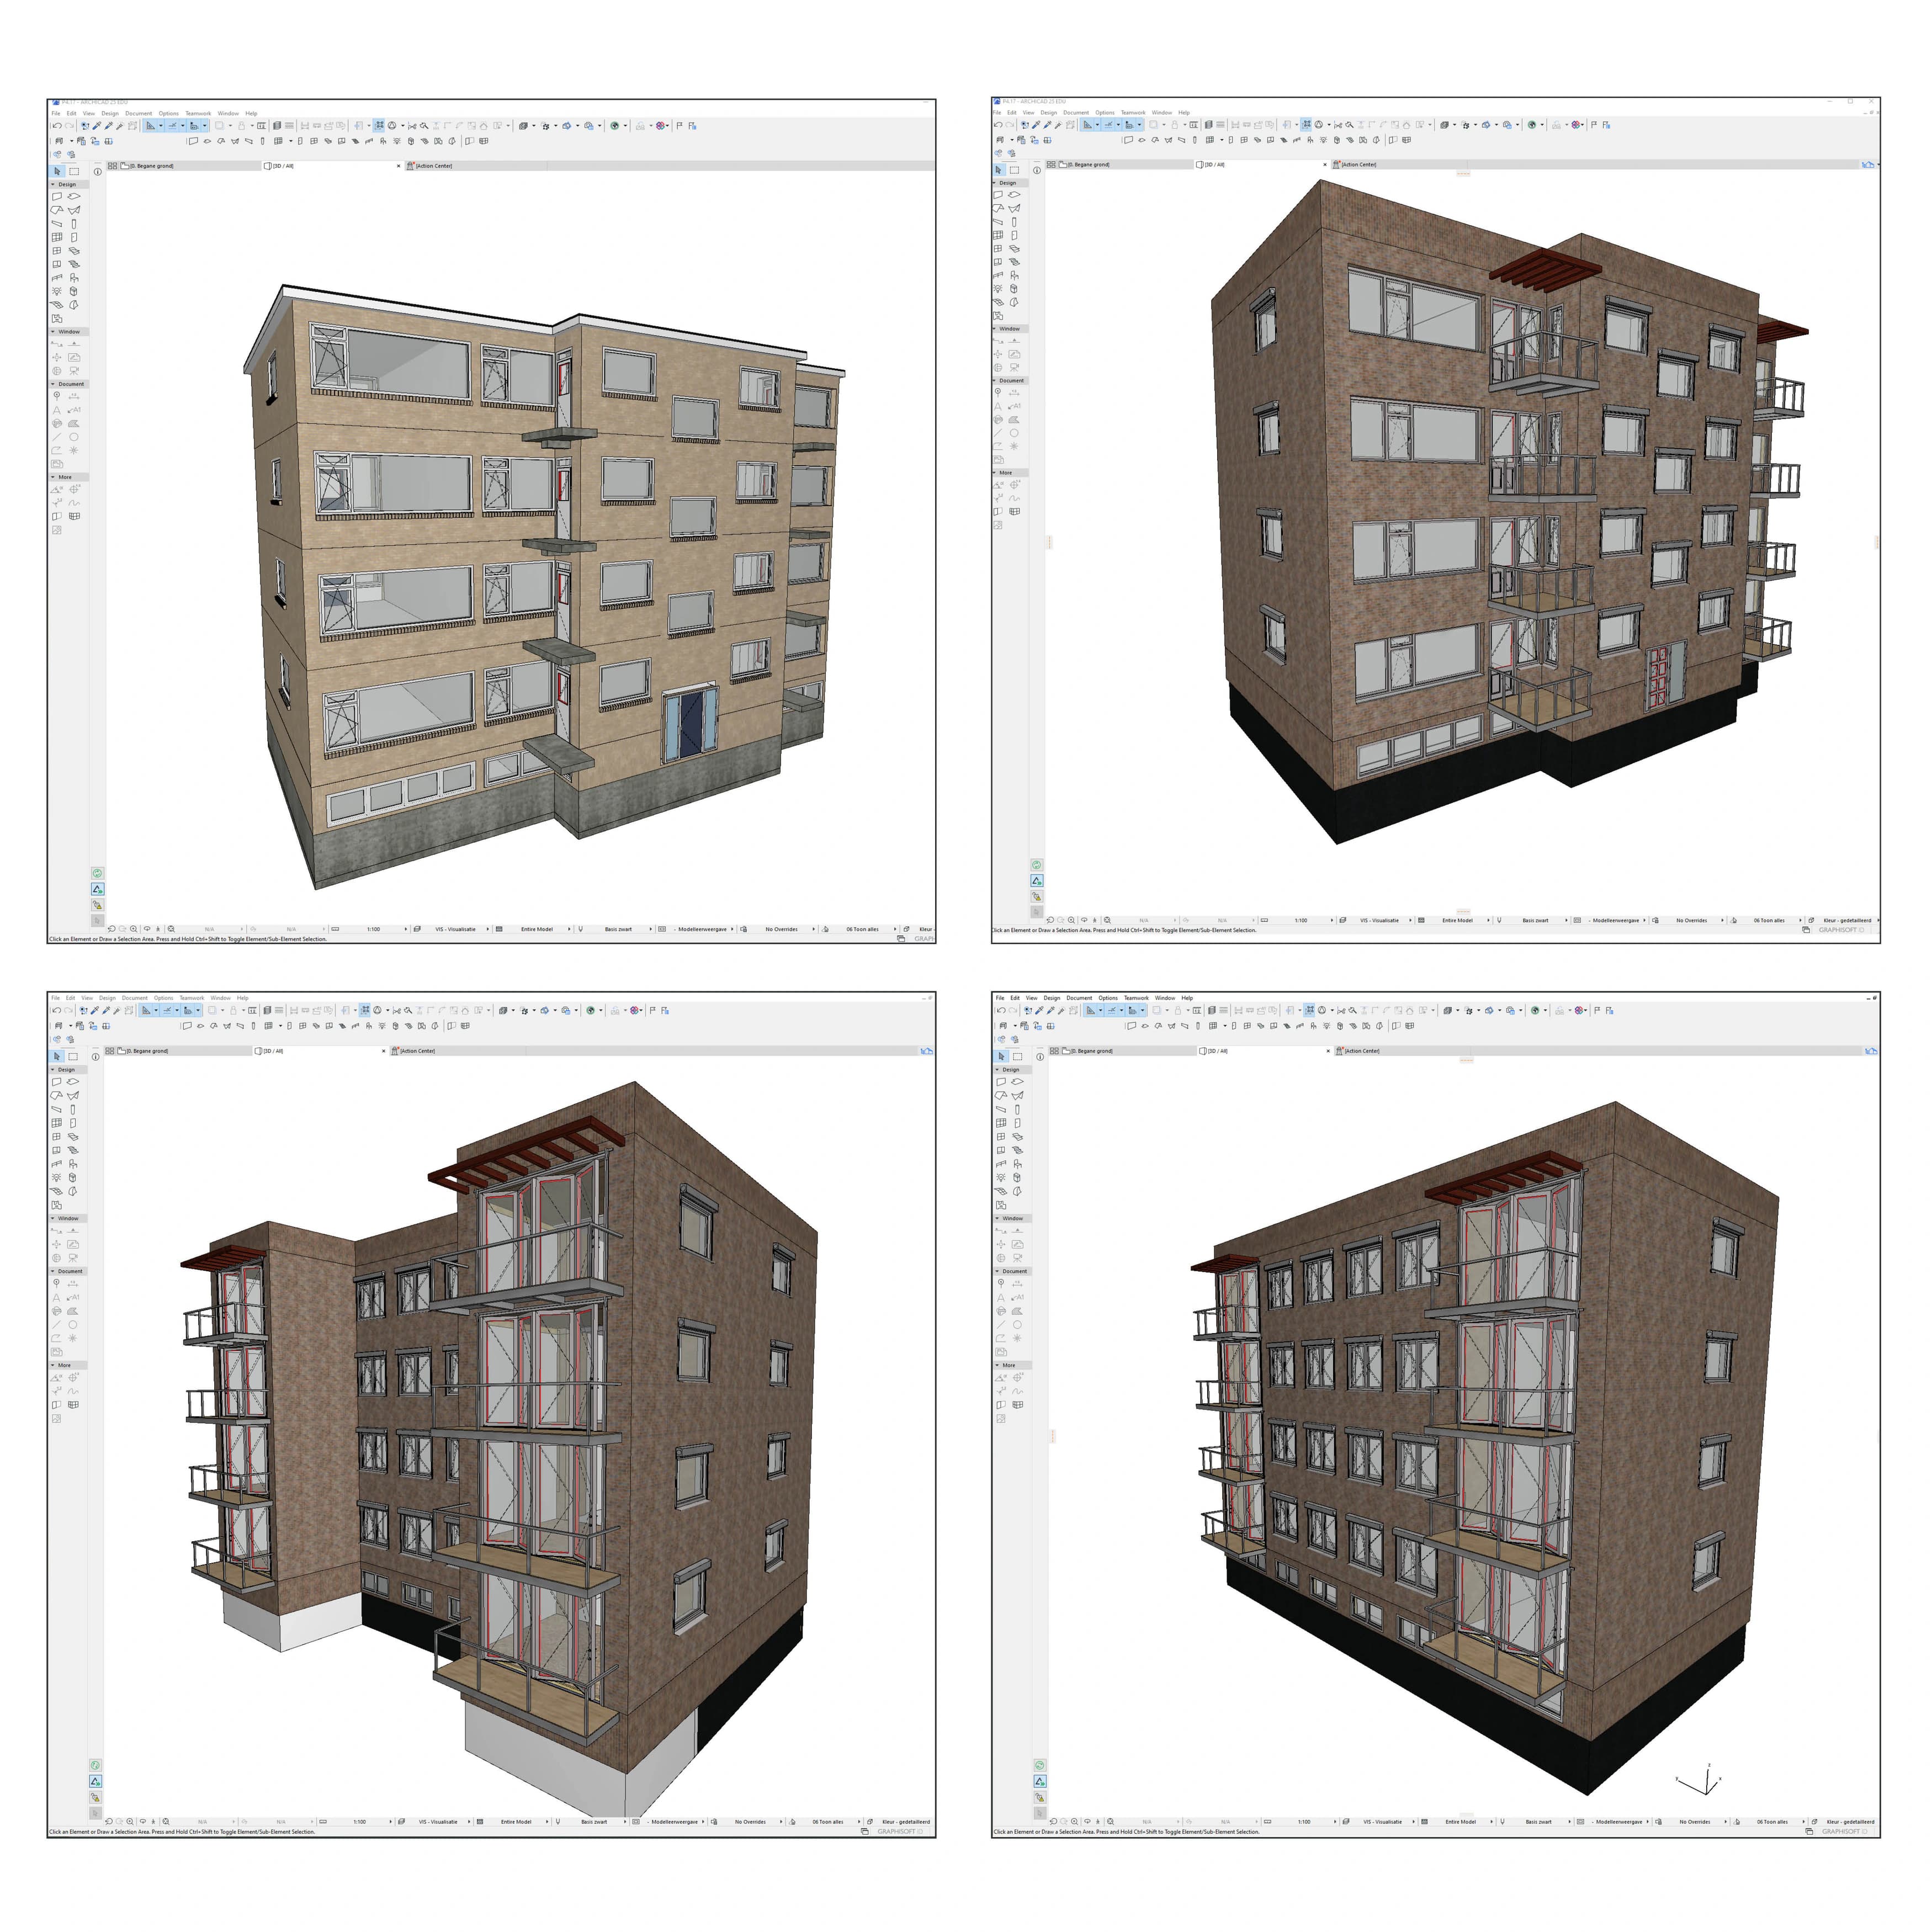Click the tab overview grid icon in bottom-right window
1932x1932 pixels.
[x=1054, y=1051]
